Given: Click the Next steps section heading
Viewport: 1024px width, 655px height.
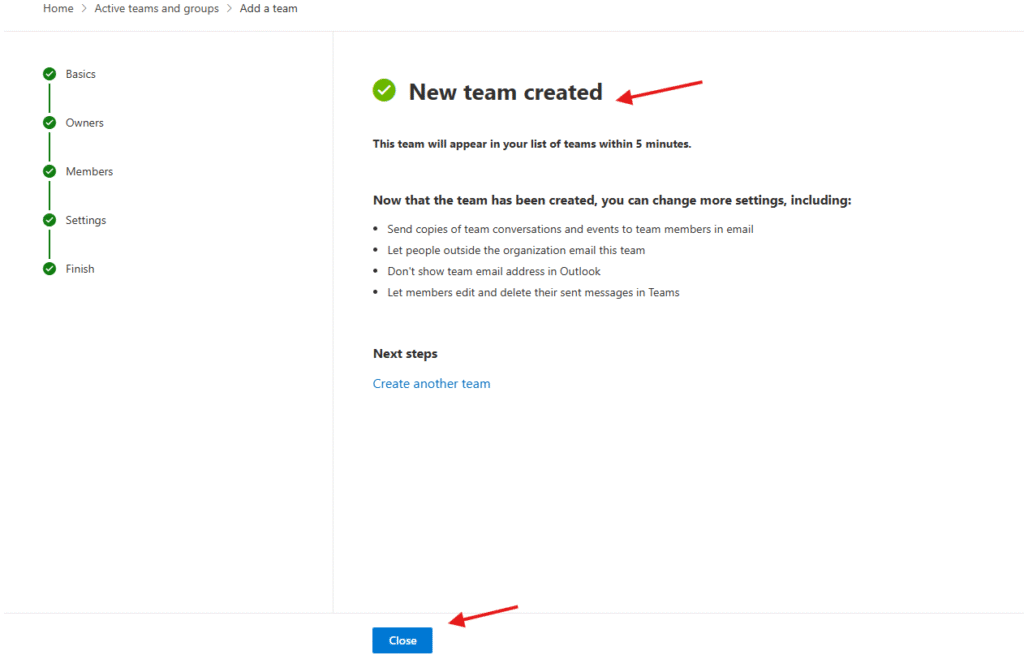Looking at the screenshot, I should [x=405, y=354].
